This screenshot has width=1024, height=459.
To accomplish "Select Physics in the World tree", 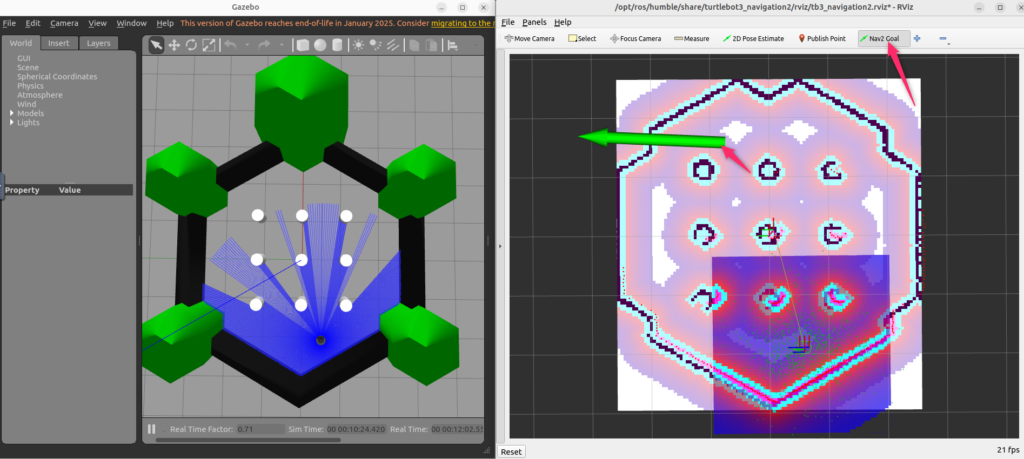I will pyautogui.click(x=30, y=86).
